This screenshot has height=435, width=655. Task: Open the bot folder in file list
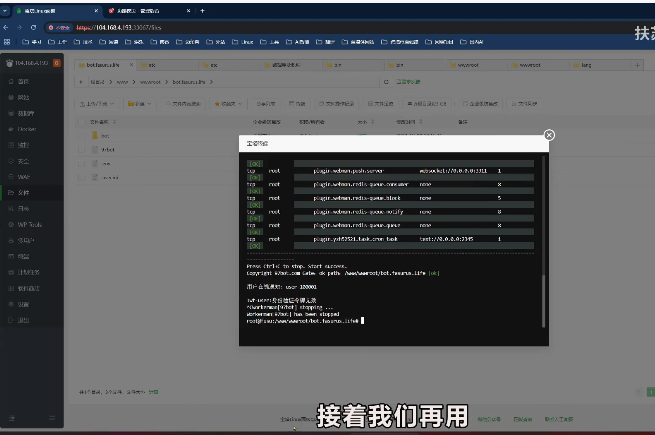105,136
